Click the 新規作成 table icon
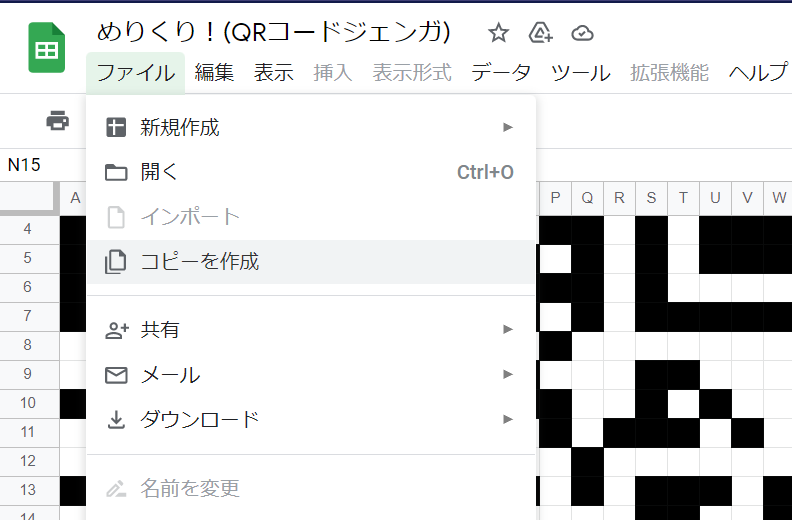792x520 pixels. pos(116,127)
